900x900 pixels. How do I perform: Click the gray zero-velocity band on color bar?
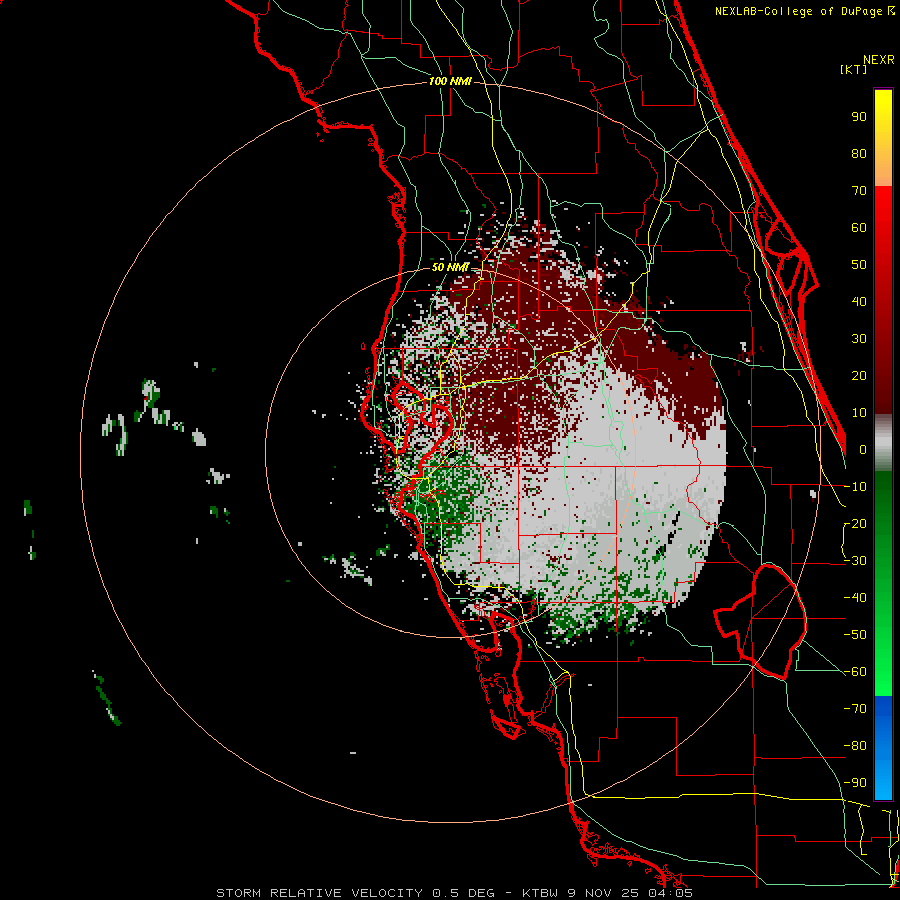coord(883,443)
